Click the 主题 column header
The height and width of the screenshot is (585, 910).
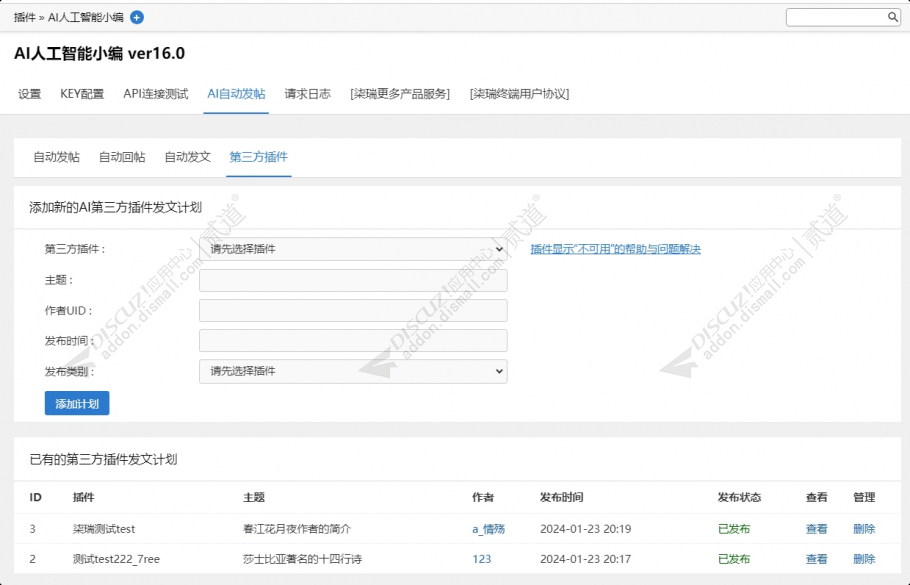coord(254,497)
